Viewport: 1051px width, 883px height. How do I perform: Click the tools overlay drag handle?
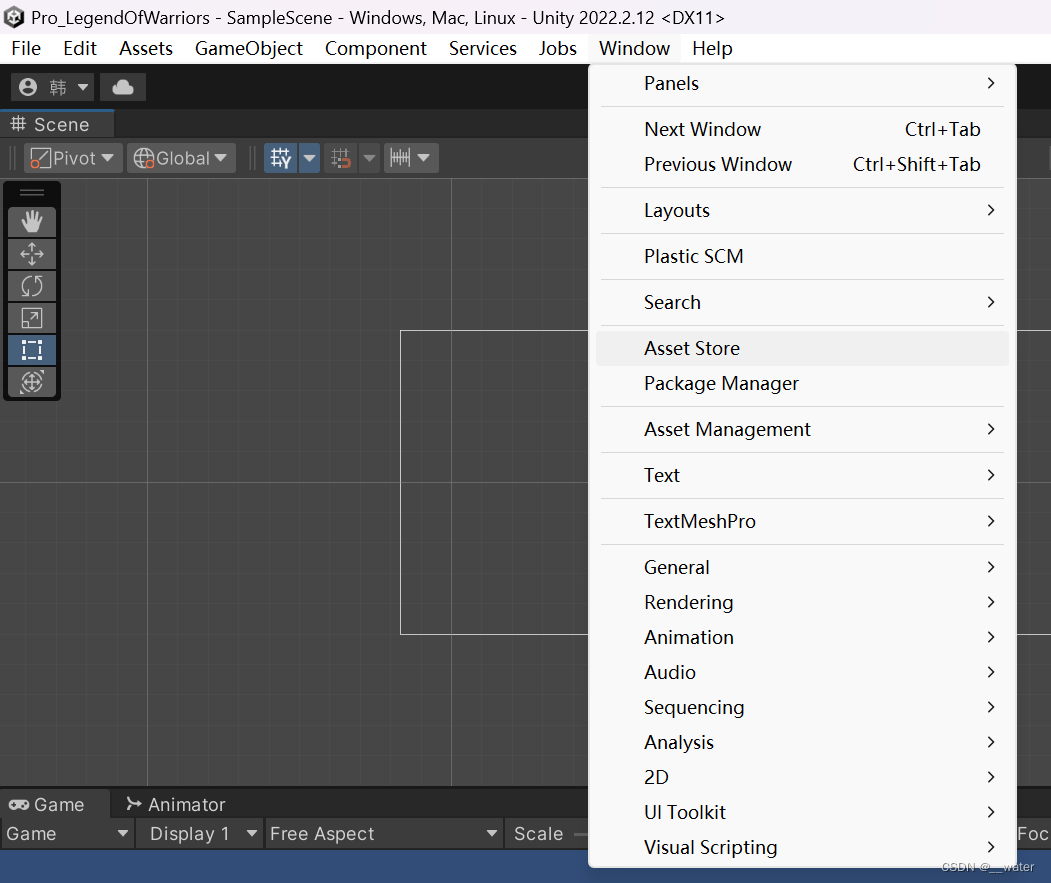32,192
